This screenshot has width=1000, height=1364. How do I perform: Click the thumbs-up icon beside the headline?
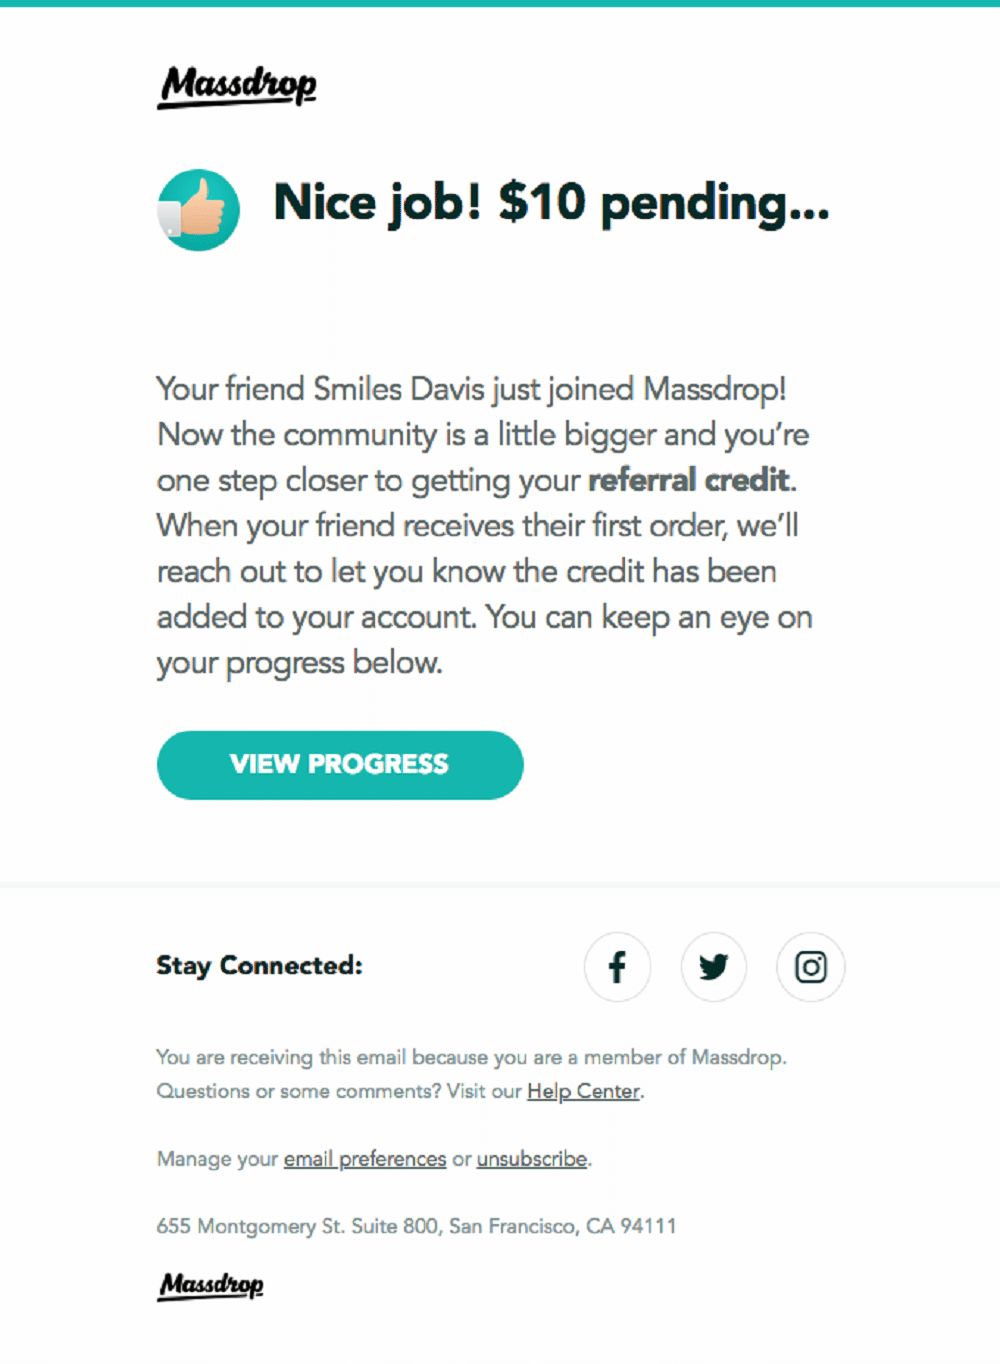[x=199, y=210]
